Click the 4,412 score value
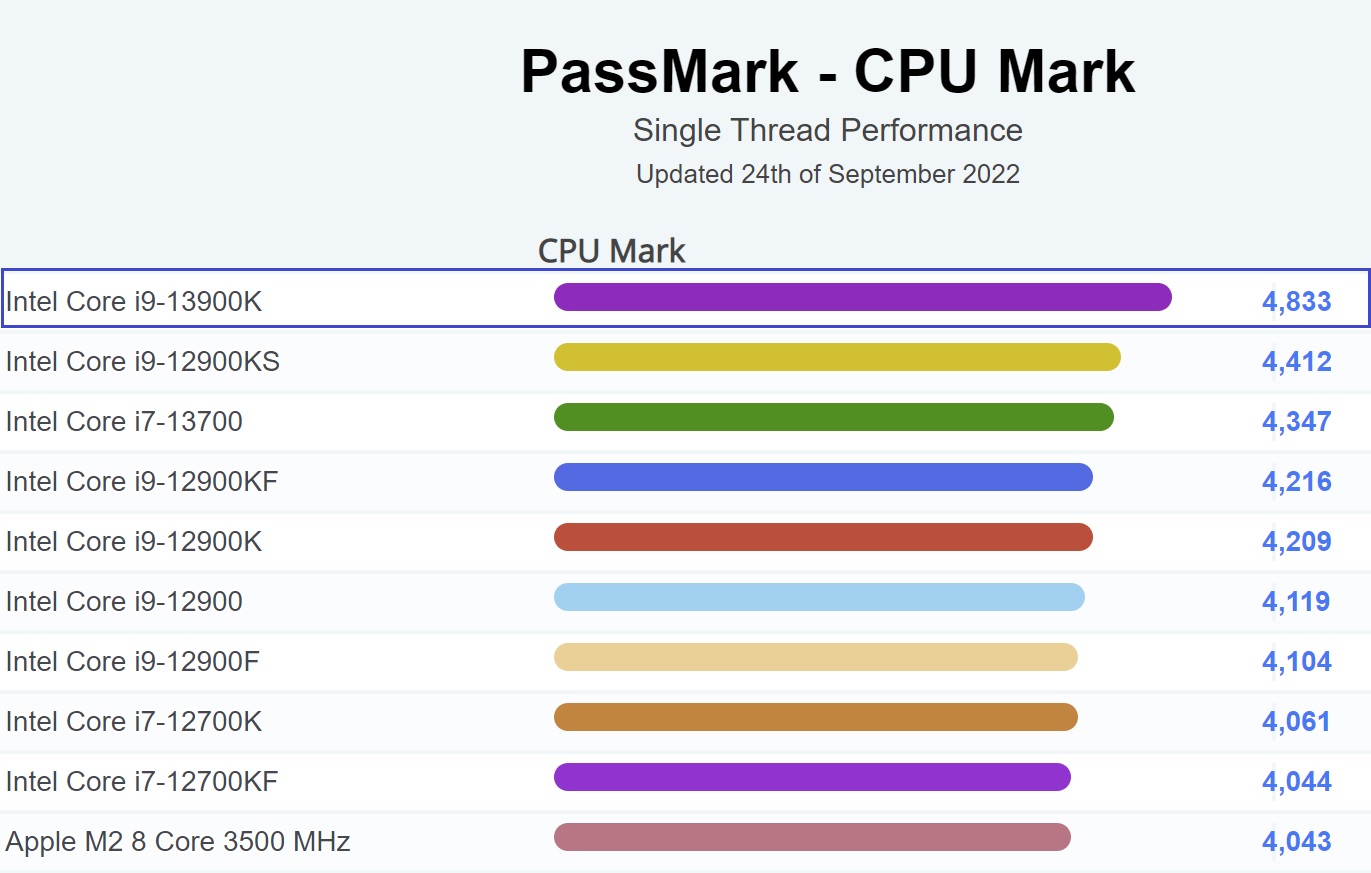Image resolution: width=1371 pixels, height=873 pixels. tap(1297, 361)
